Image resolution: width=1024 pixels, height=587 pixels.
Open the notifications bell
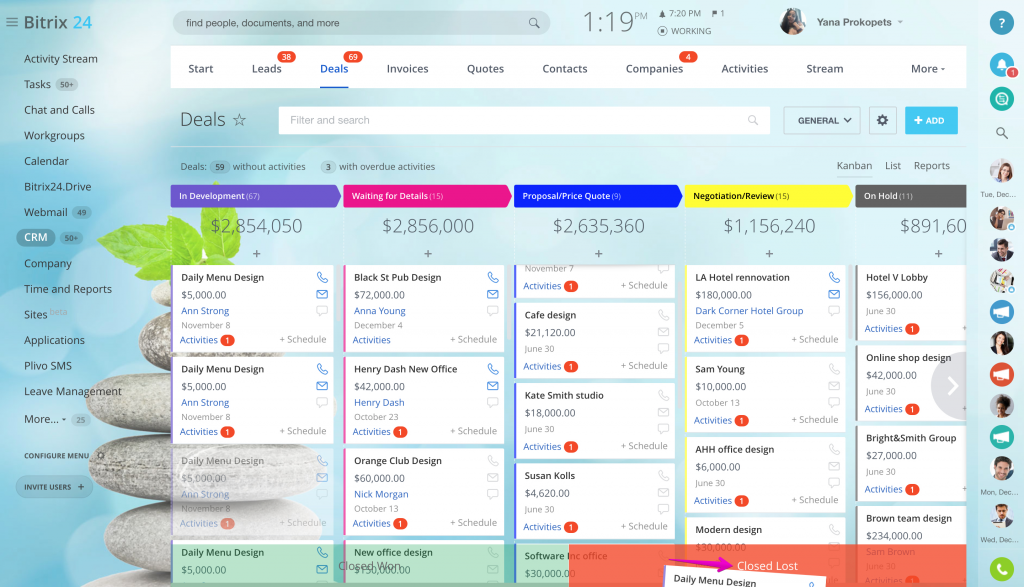(x=1001, y=64)
